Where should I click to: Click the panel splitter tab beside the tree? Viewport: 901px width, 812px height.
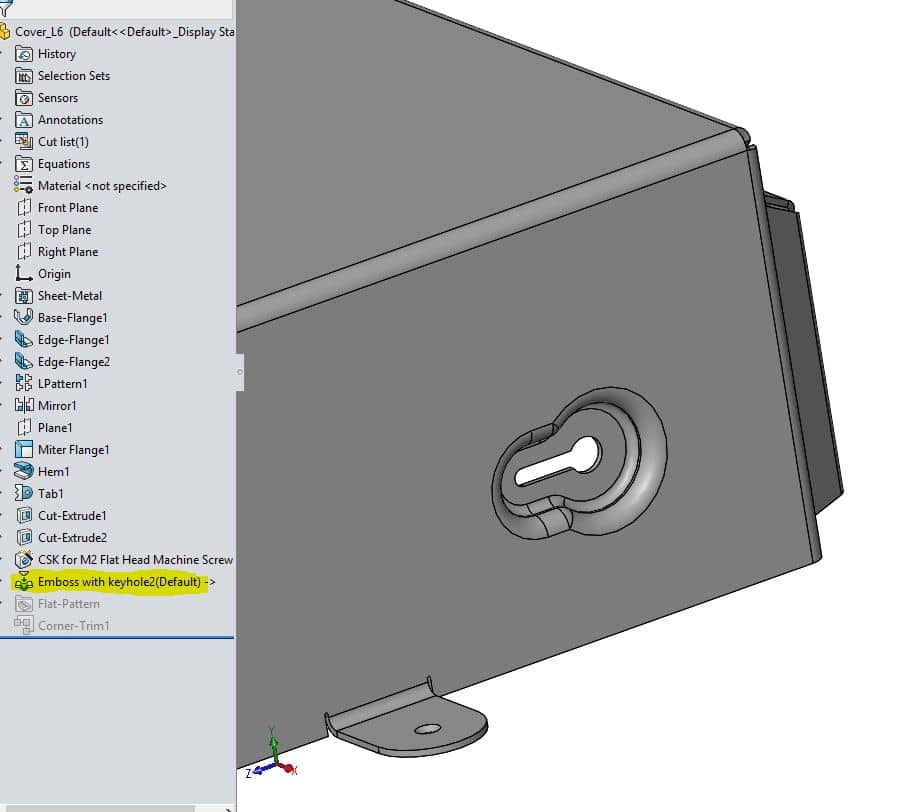[240, 370]
